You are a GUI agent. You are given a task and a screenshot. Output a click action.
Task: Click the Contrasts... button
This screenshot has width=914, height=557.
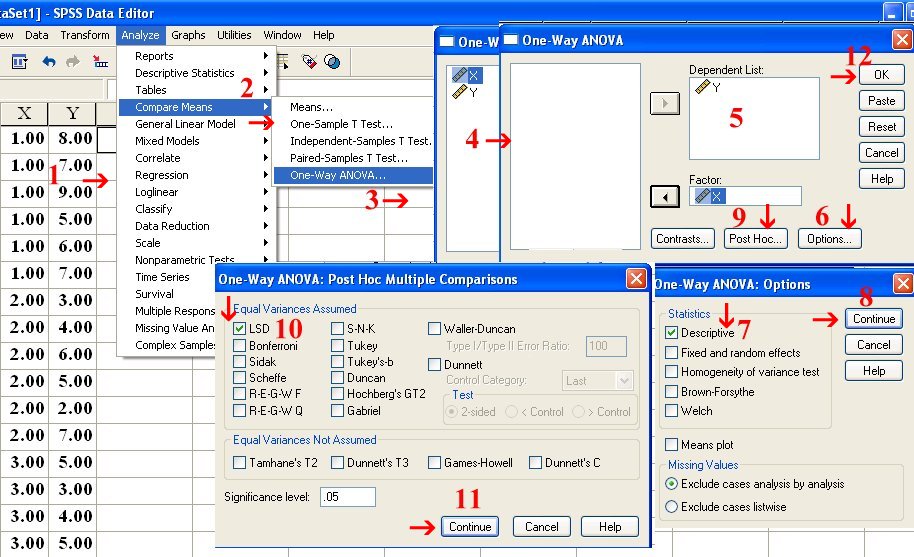[683, 239]
